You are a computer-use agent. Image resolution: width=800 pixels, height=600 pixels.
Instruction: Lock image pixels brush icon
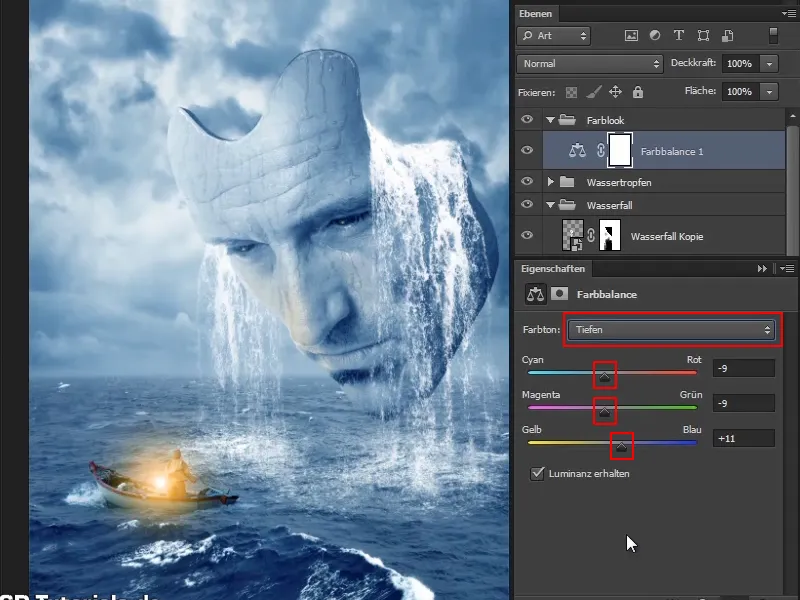tap(593, 92)
